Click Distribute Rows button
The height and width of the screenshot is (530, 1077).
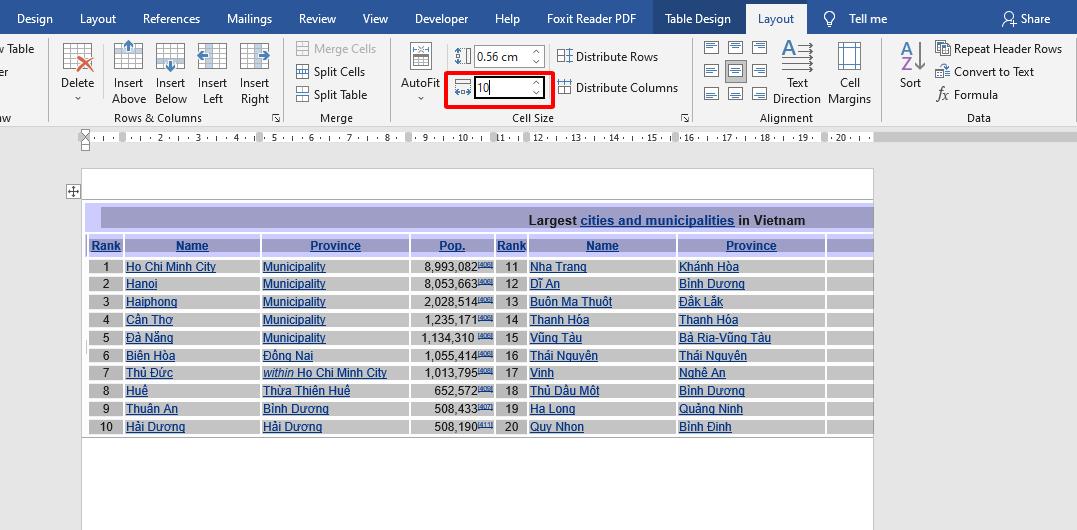pos(607,57)
